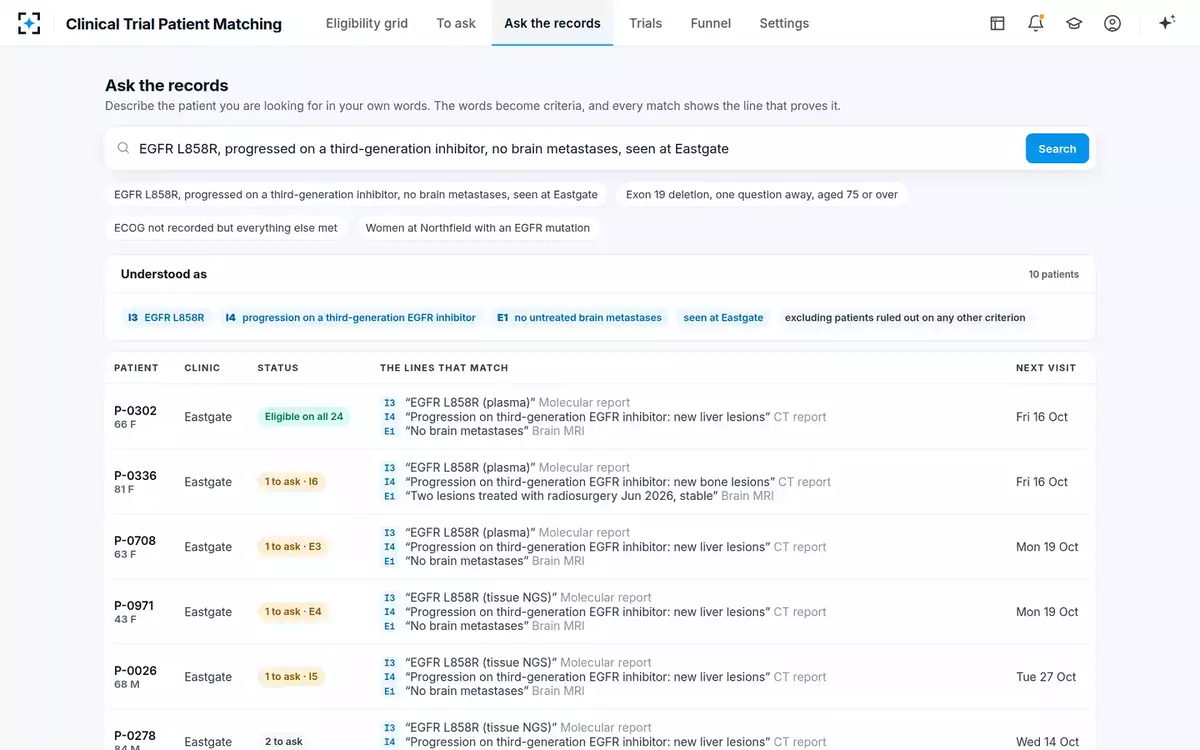Switch to the Eligibility grid tab
The image size is (1200, 750).
pos(367,23)
